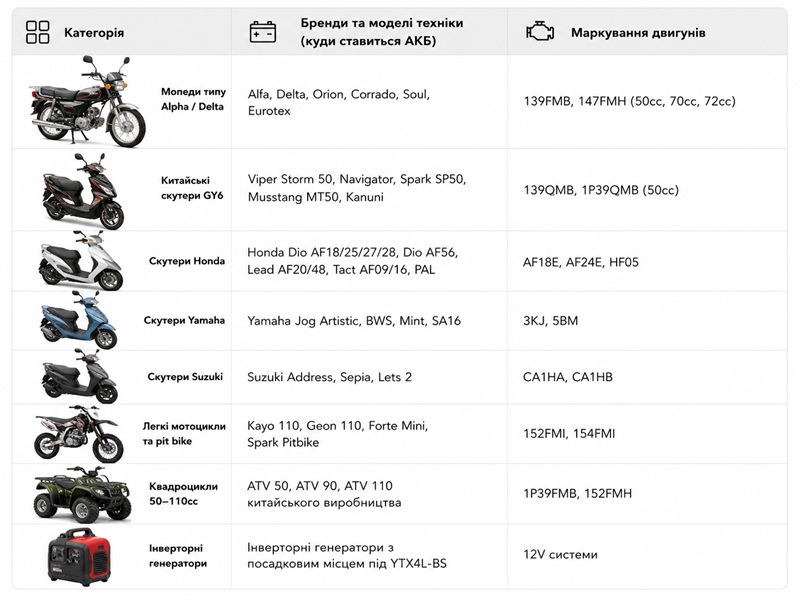This screenshot has width=800, height=600.
Task: Click the battery icon in header
Action: point(263,32)
